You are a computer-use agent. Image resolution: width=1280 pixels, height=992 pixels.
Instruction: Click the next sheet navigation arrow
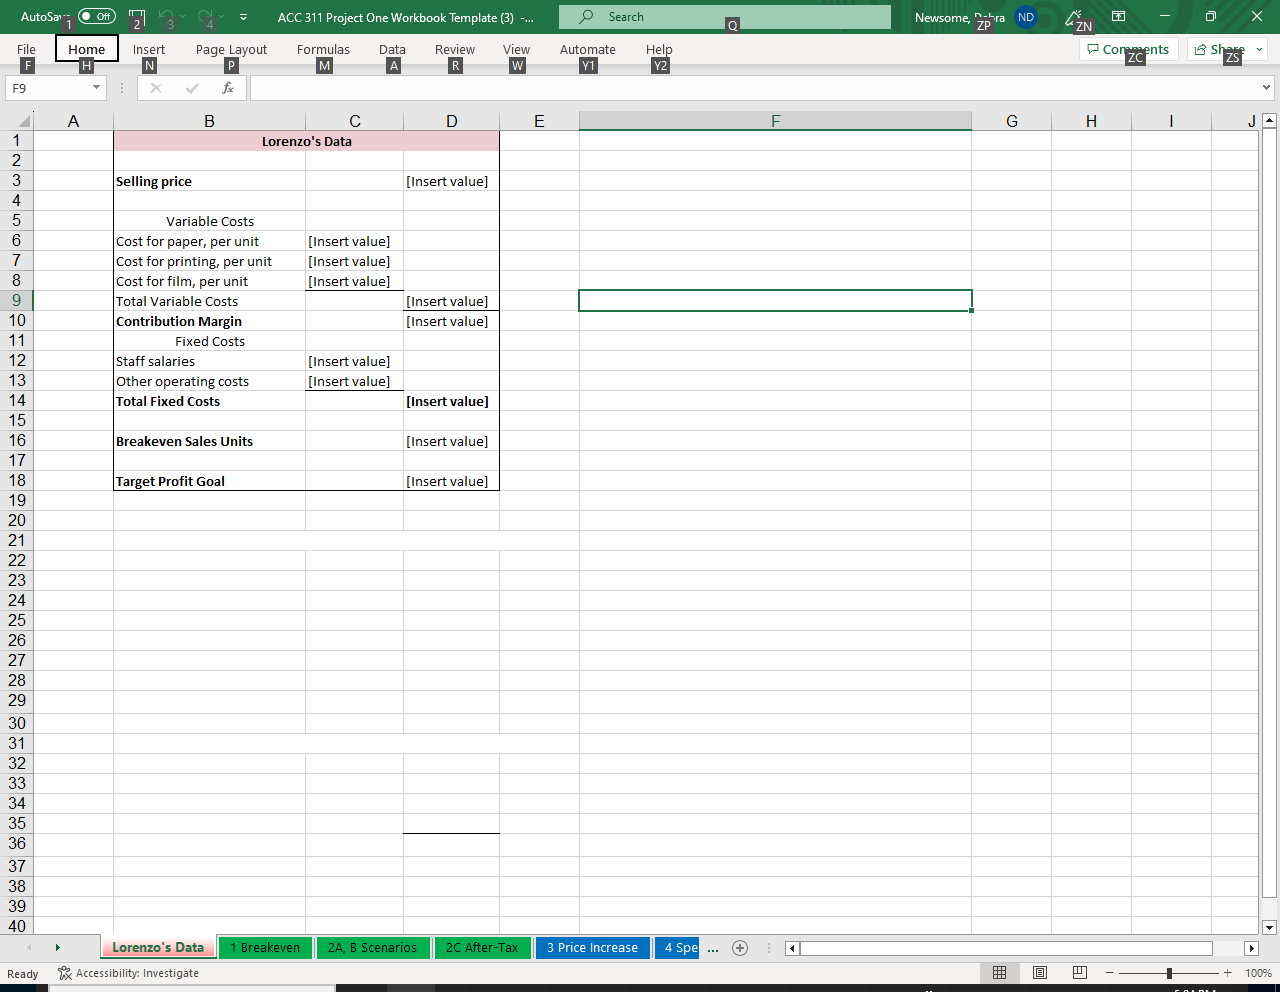(57, 947)
